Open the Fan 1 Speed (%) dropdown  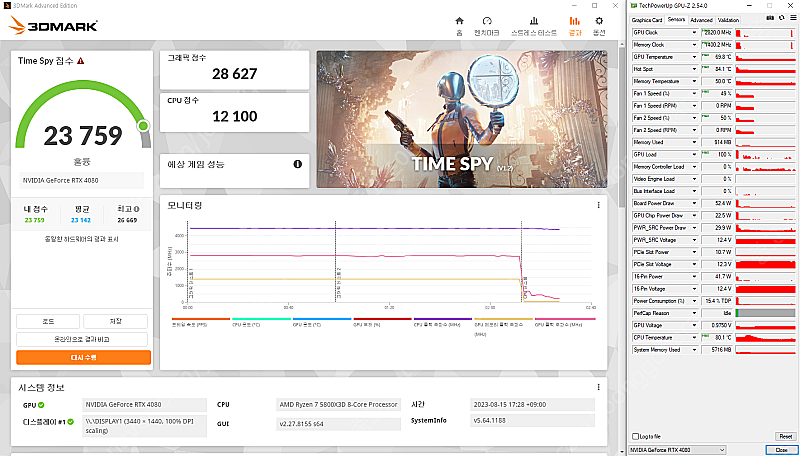pos(694,94)
